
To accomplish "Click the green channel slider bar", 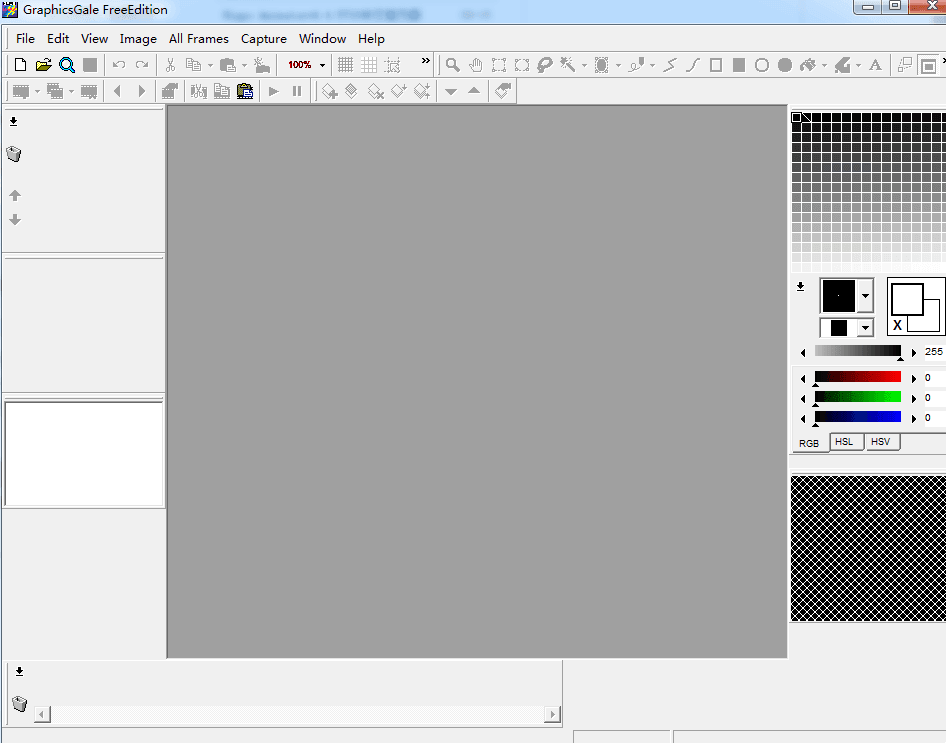I will click(x=857, y=397).
